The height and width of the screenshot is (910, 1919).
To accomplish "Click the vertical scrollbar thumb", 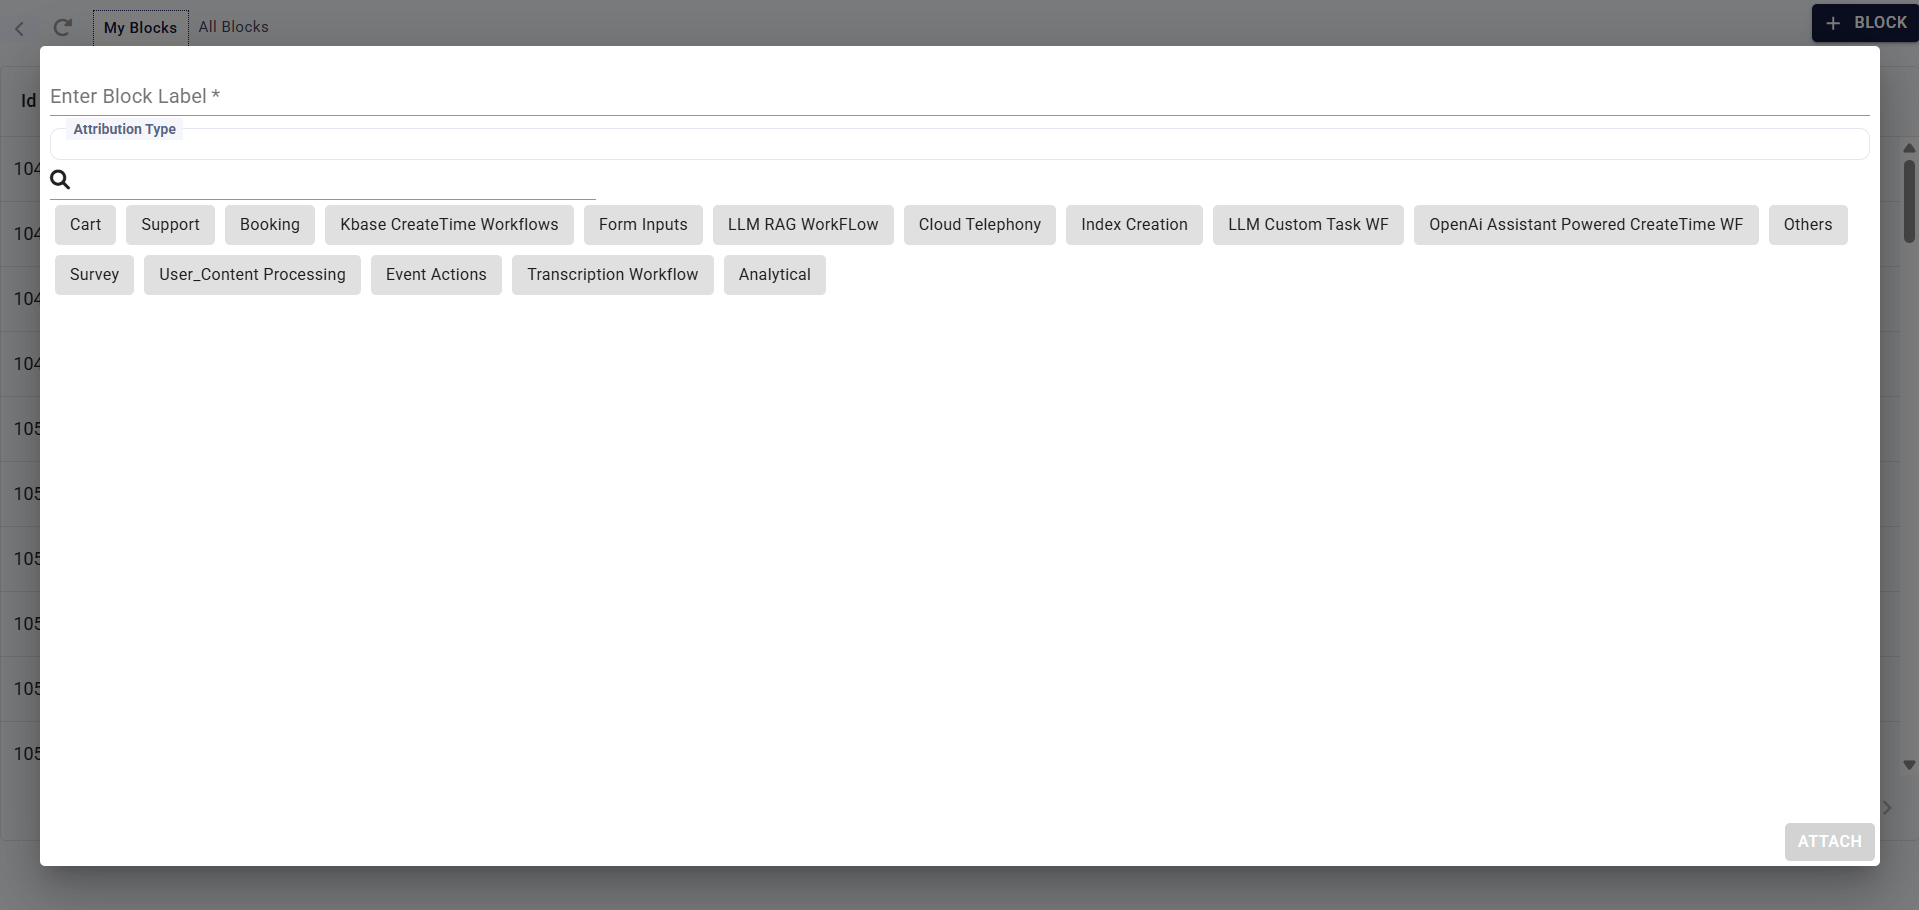I will (x=1909, y=201).
